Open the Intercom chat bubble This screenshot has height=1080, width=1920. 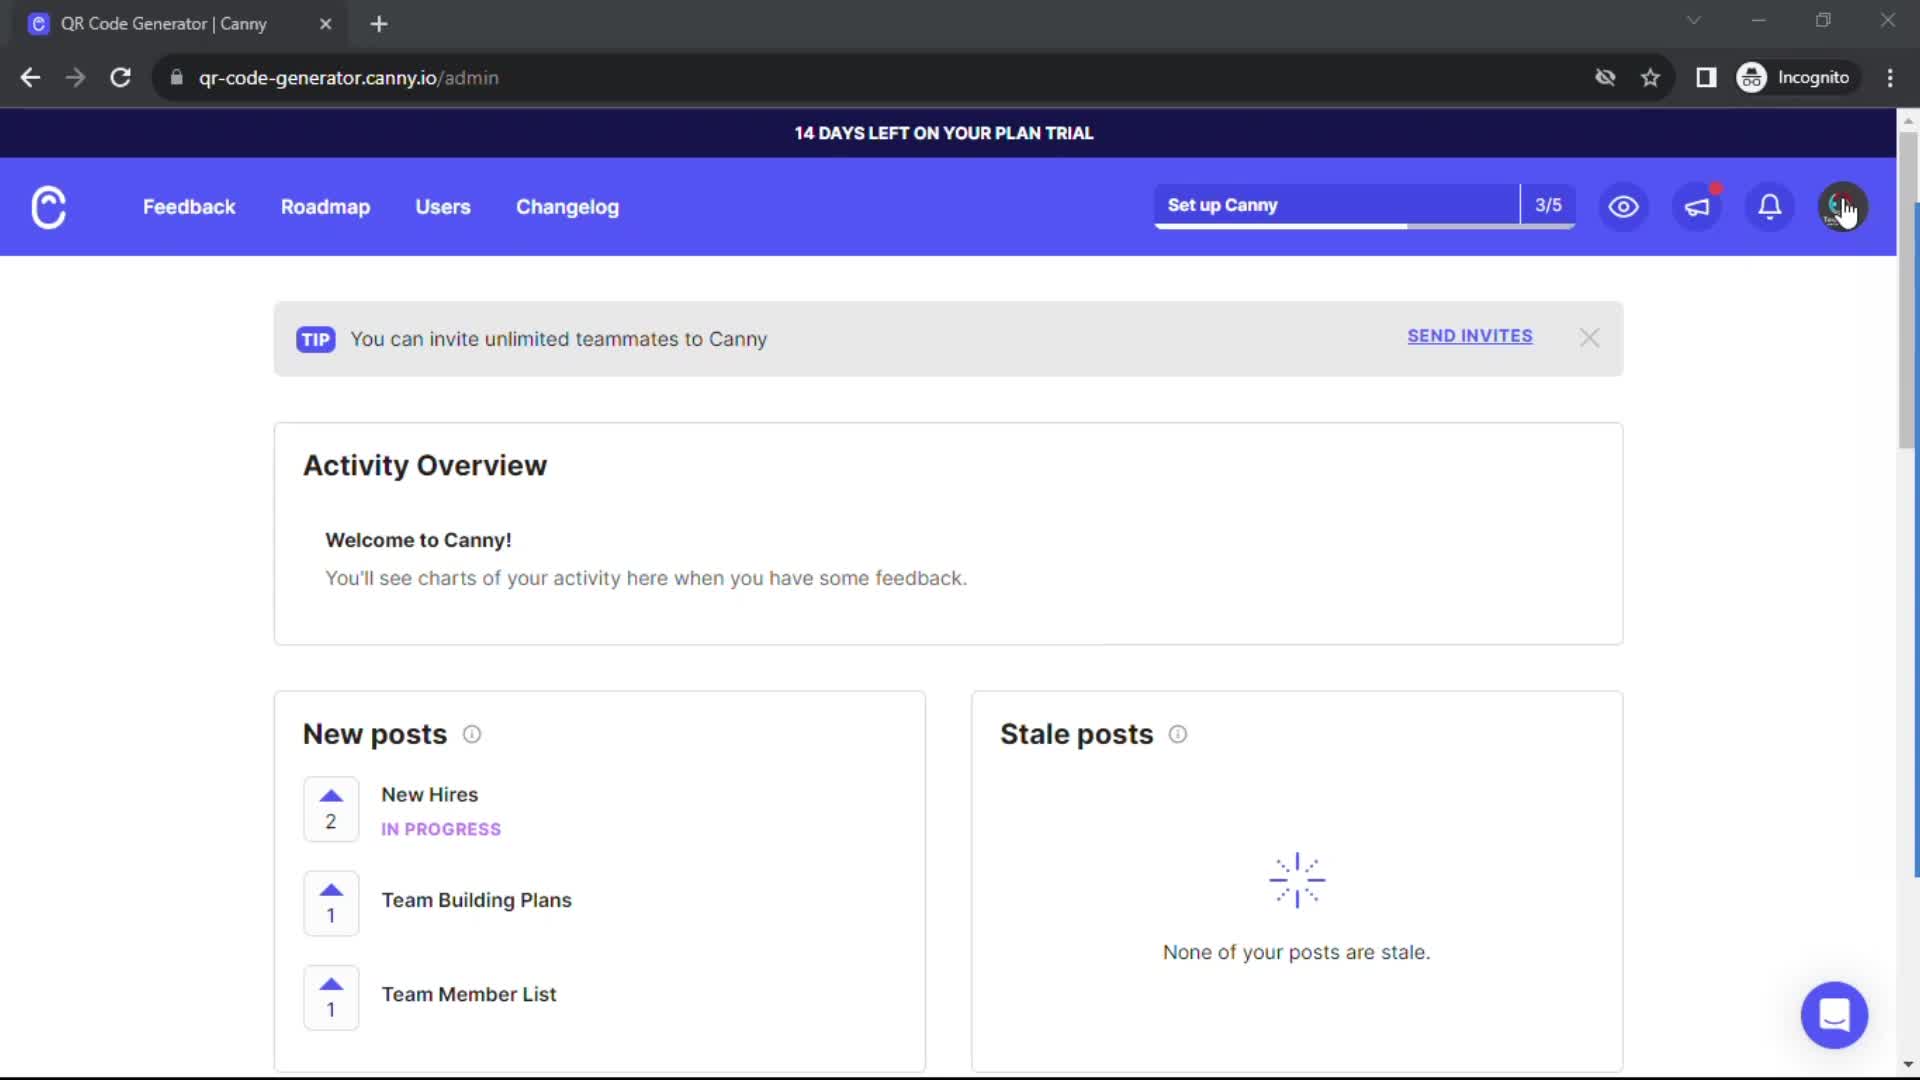(x=1835, y=1015)
